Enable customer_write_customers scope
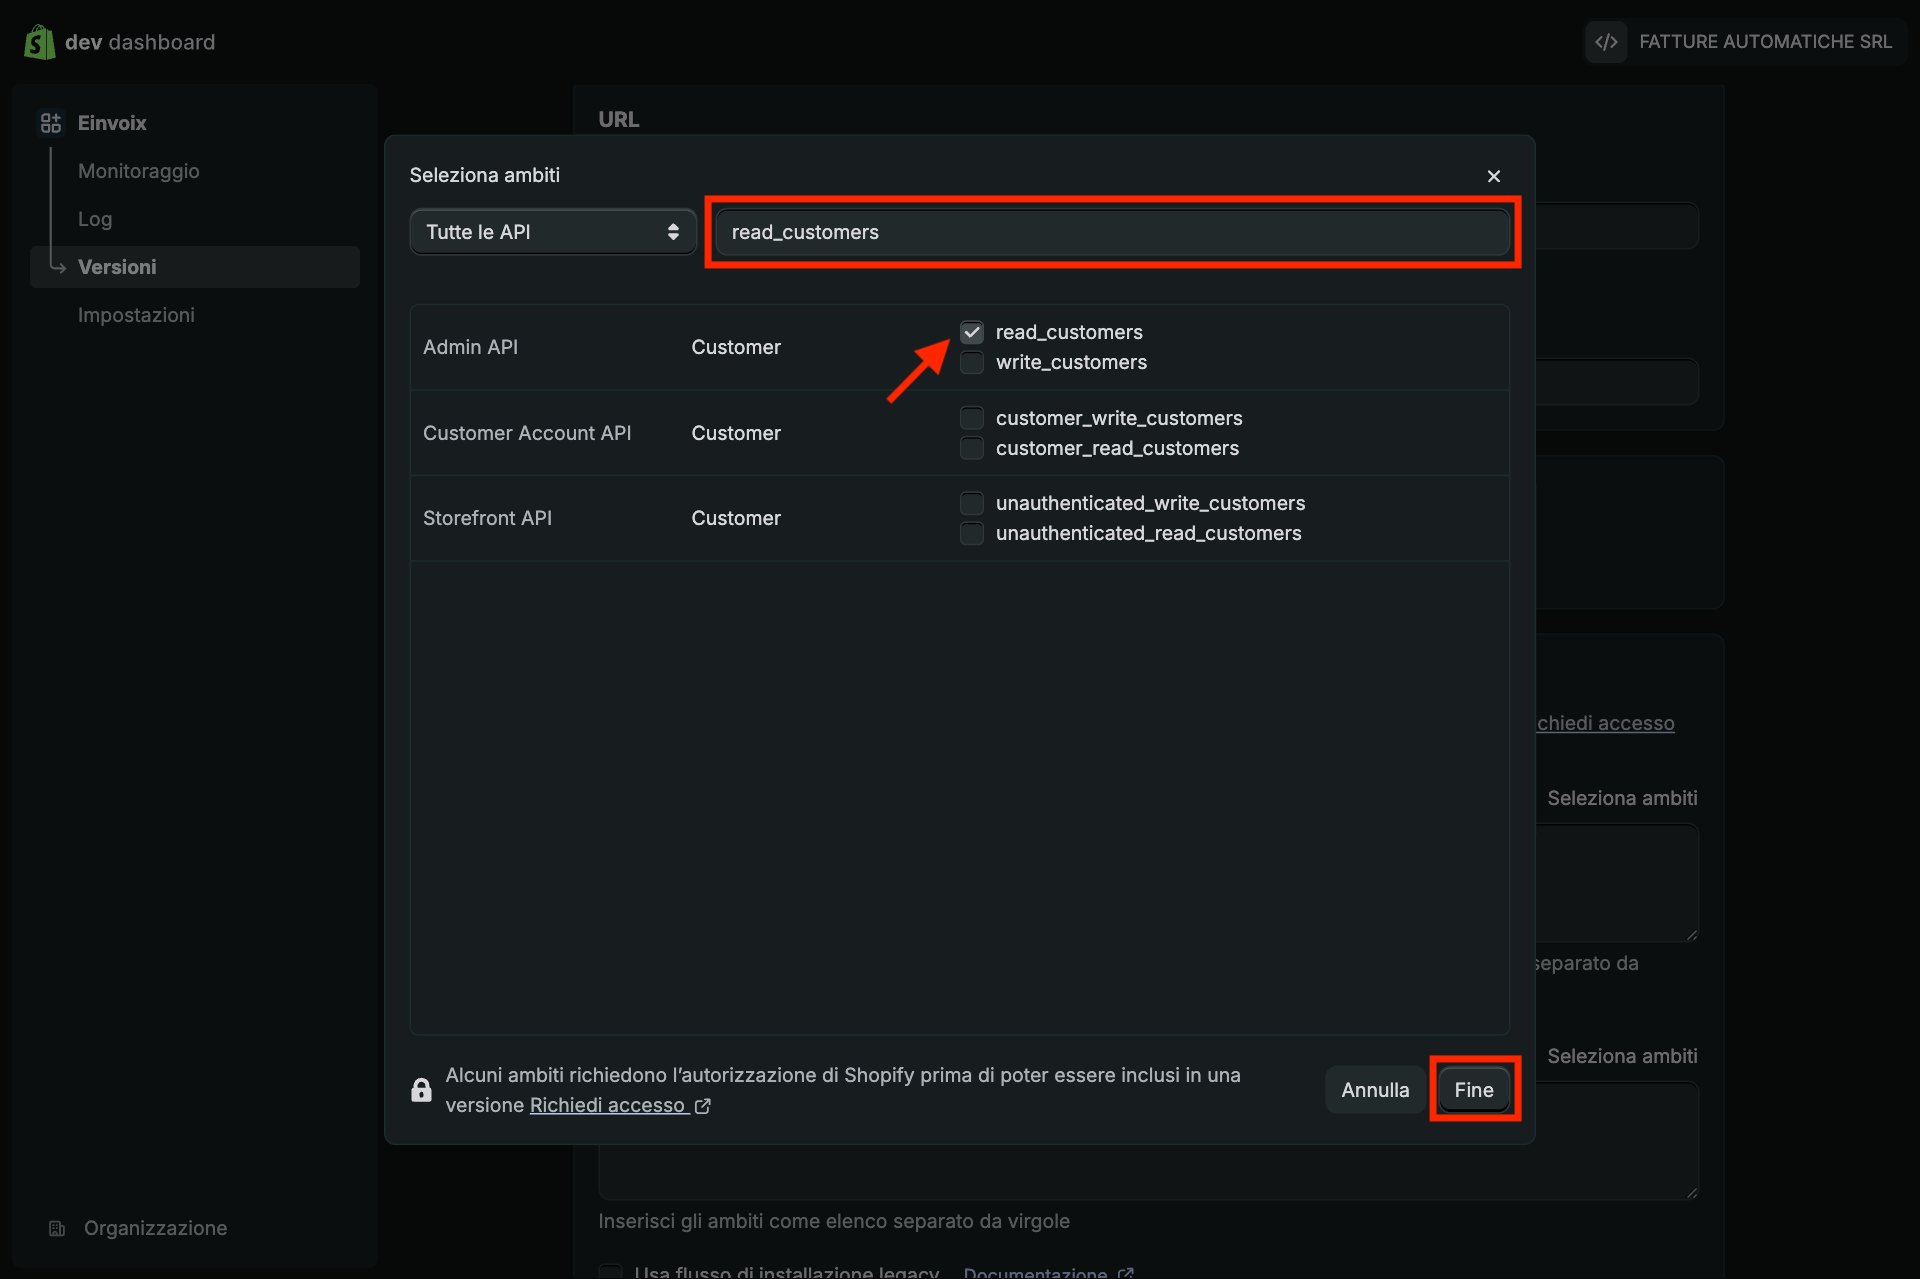This screenshot has height=1279, width=1920. click(x=972, y=418)
